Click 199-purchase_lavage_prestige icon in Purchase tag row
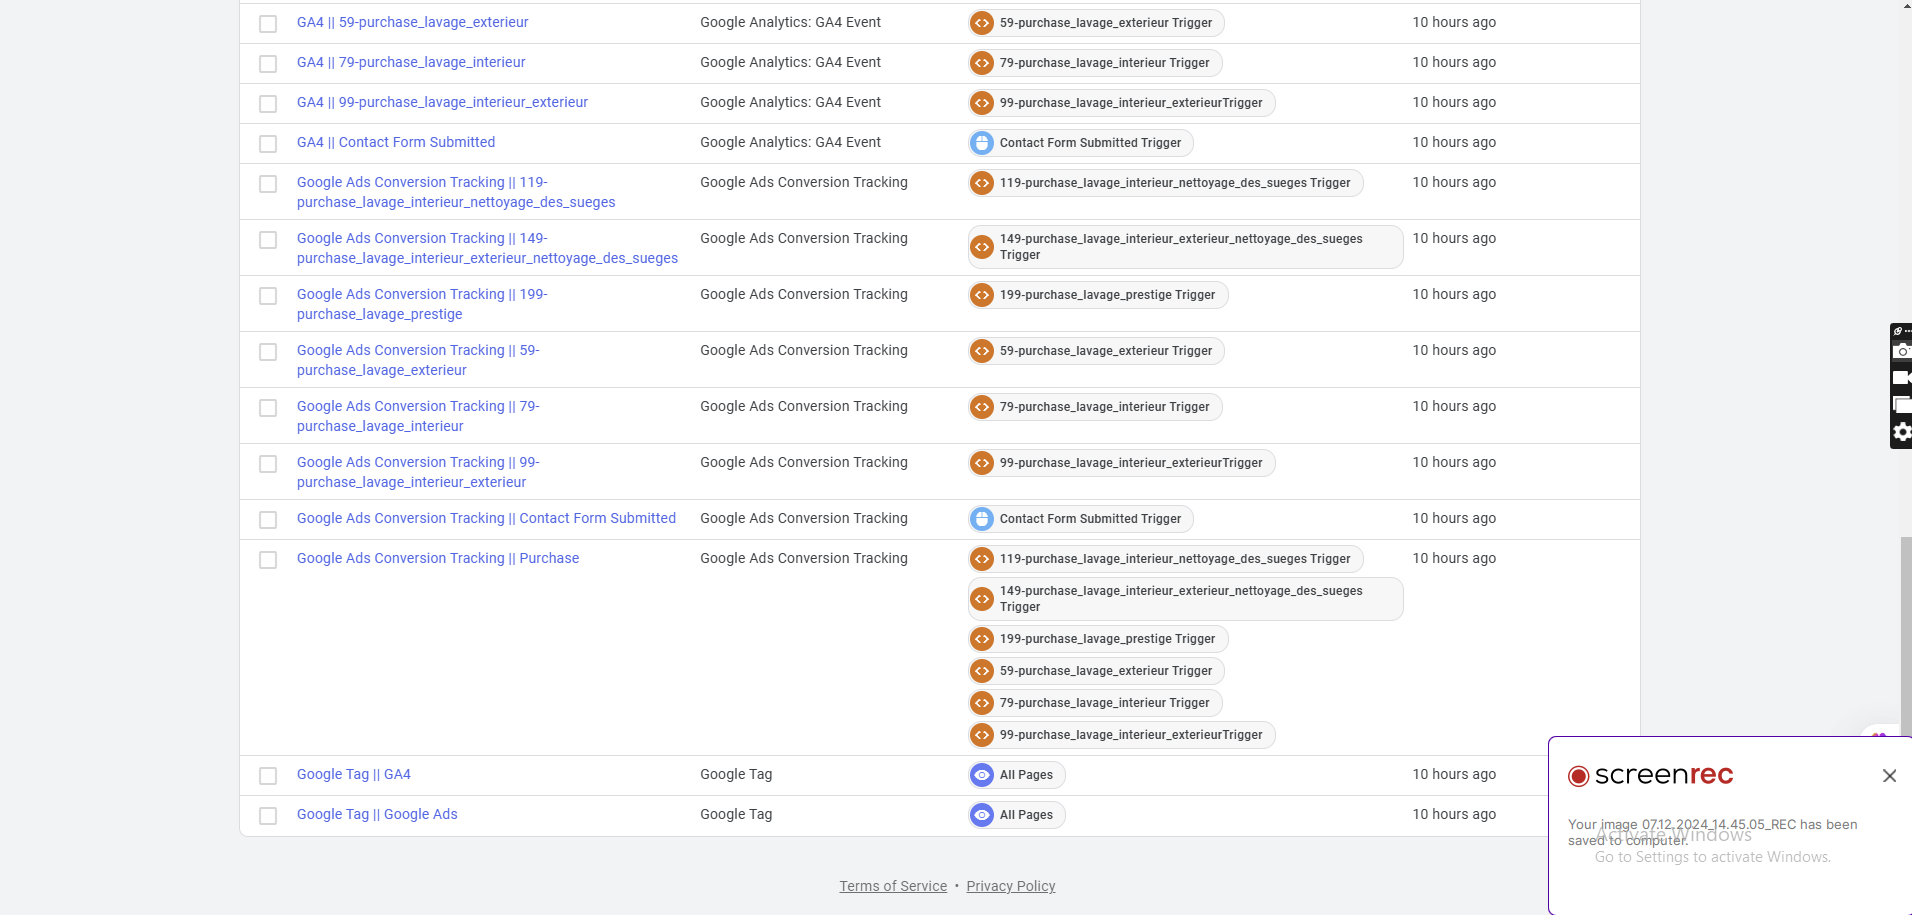The image size is (1912, 915). (x=982, y=639)
